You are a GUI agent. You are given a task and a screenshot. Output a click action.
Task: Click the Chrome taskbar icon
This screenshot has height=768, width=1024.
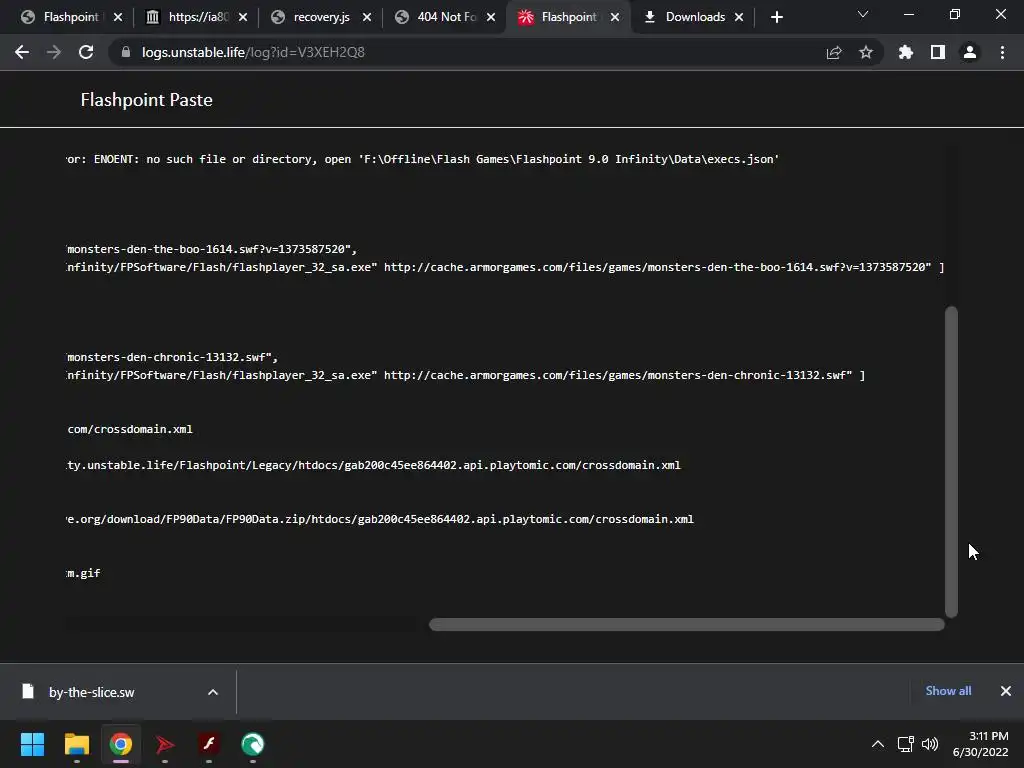click(x=121, y=744)
